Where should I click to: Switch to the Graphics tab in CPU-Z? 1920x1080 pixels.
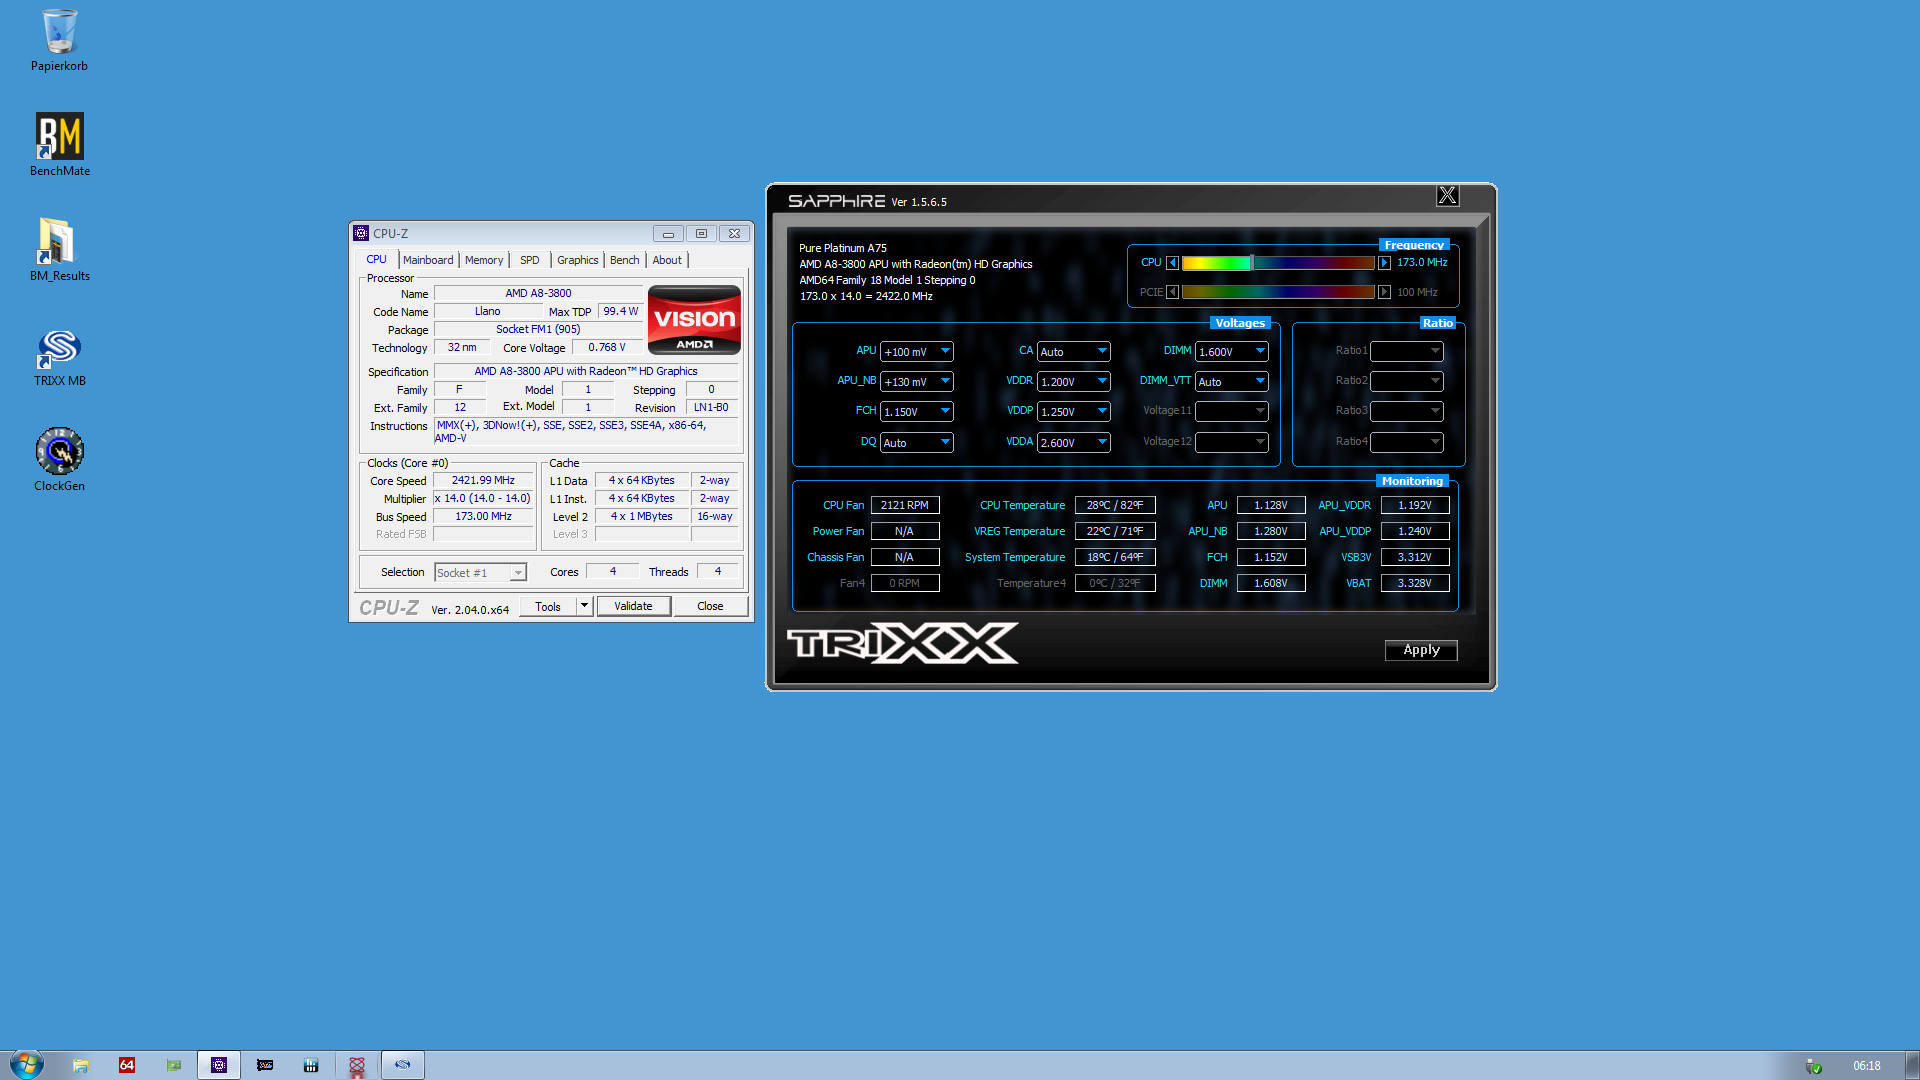pyautogui.click(x=578, y=260)
